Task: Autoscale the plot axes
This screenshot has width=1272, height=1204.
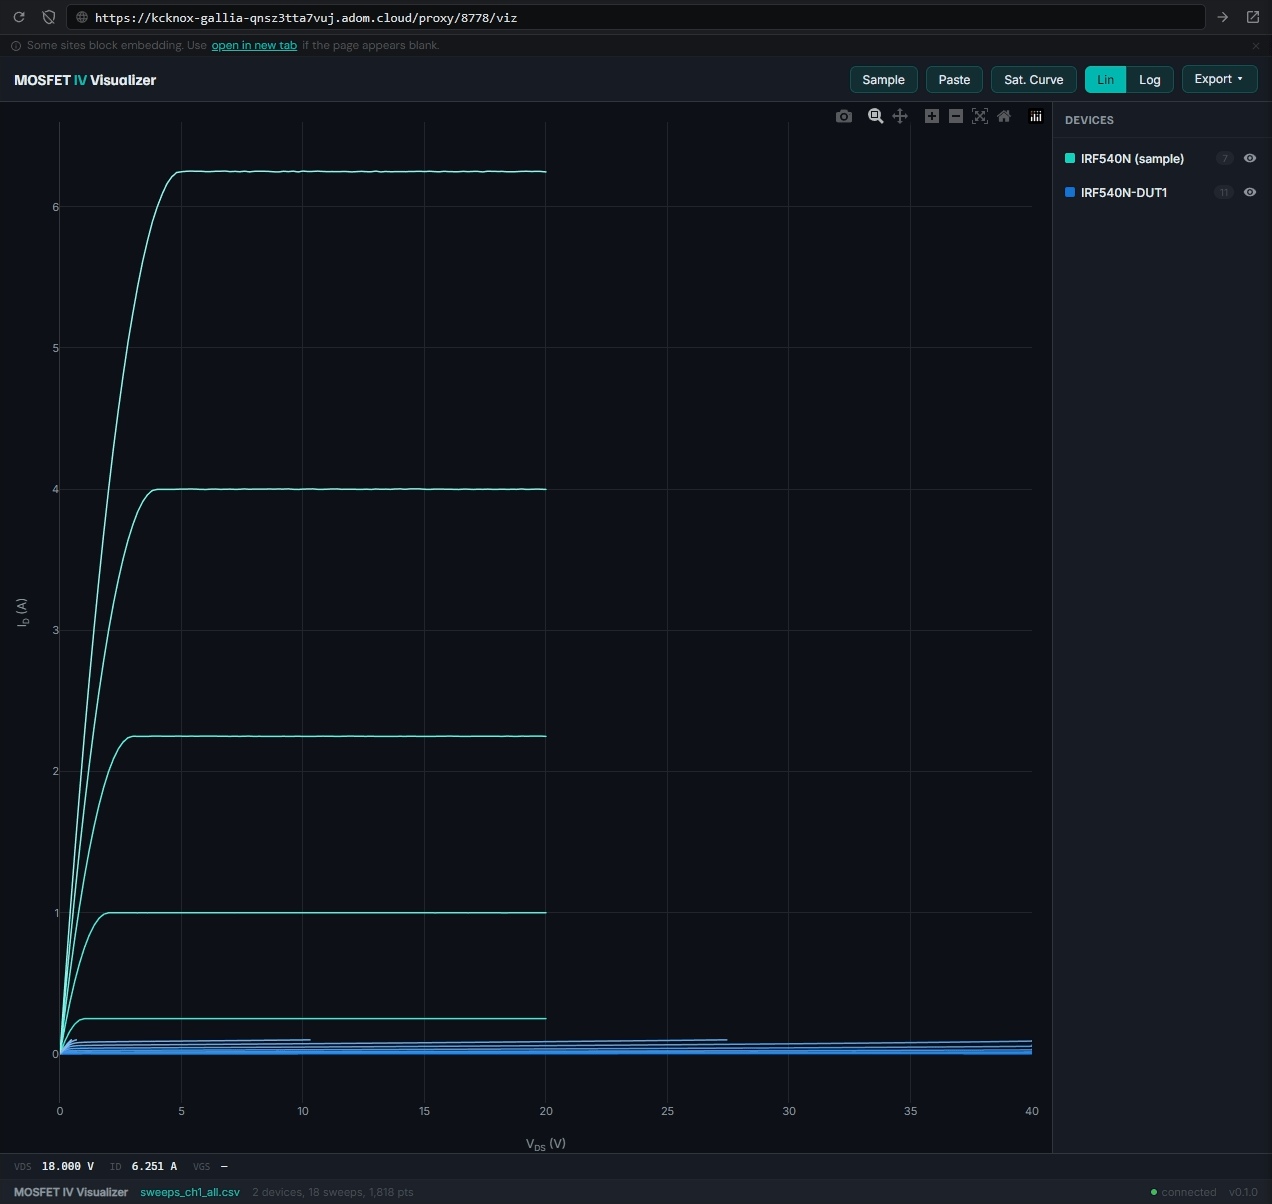Action: pyautogui.click(x=980, y=116)
